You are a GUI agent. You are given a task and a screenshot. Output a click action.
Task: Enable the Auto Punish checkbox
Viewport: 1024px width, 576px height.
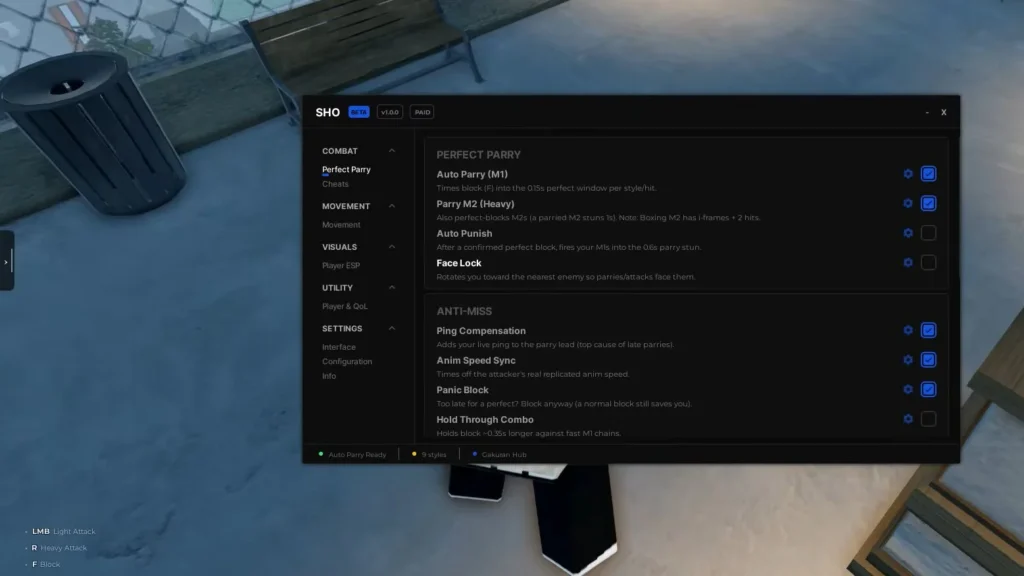[x=928, y=232]
